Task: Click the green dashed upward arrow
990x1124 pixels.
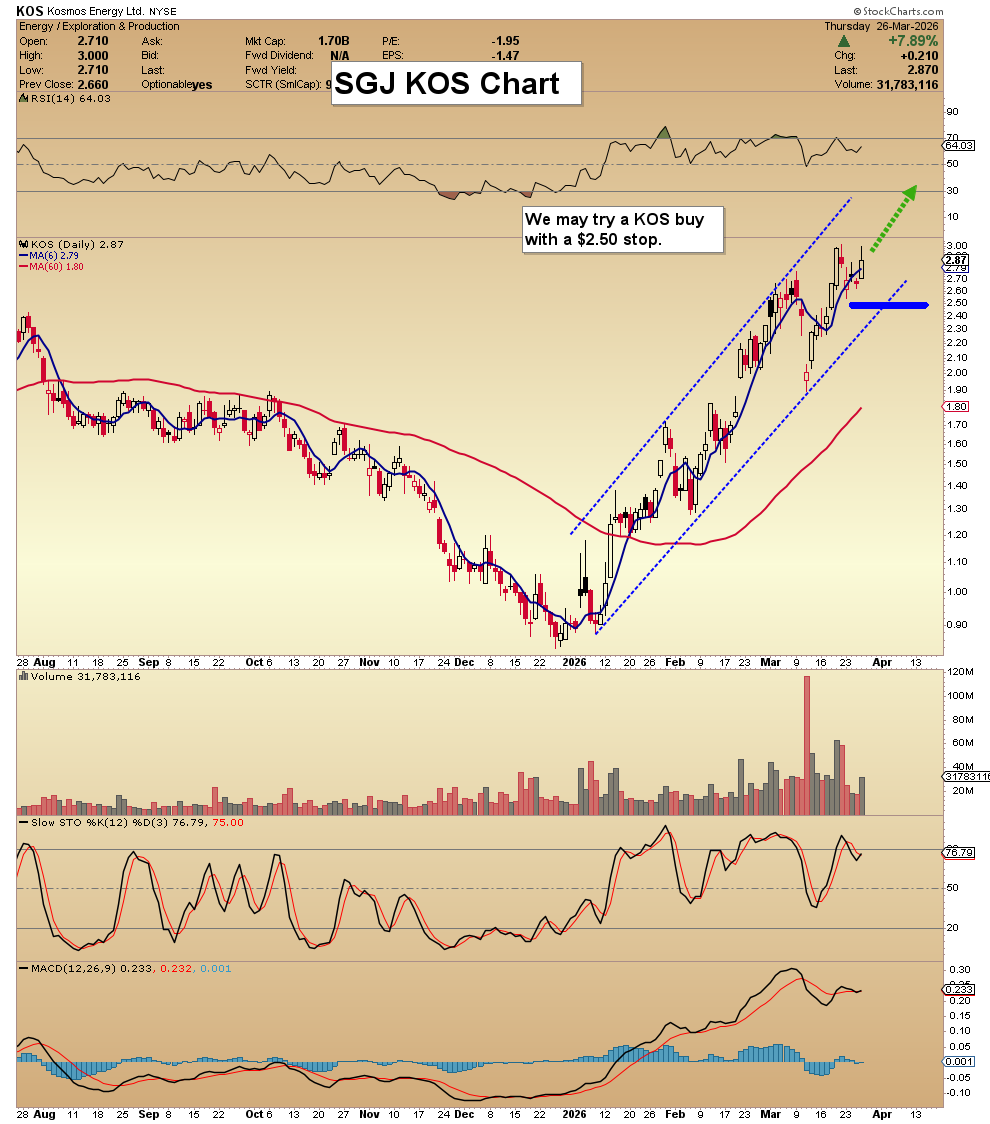Action: (x=891, y=218)
